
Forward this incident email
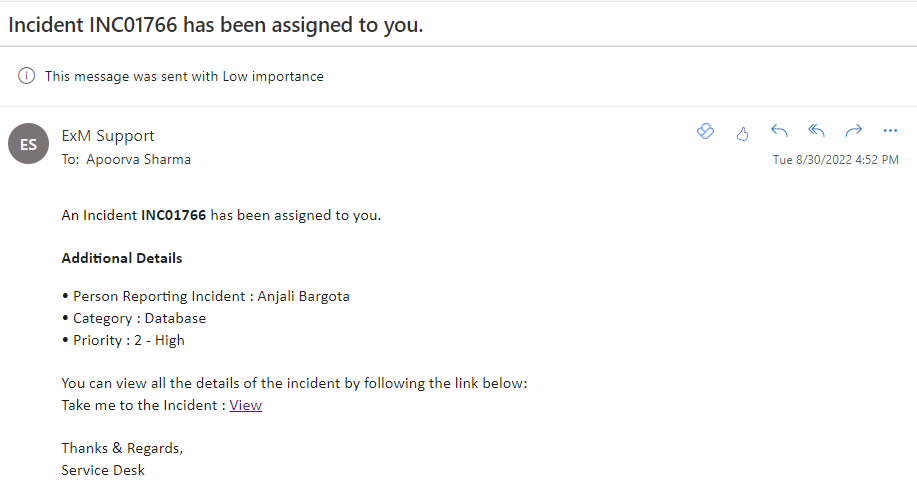(x=854, y=131)
